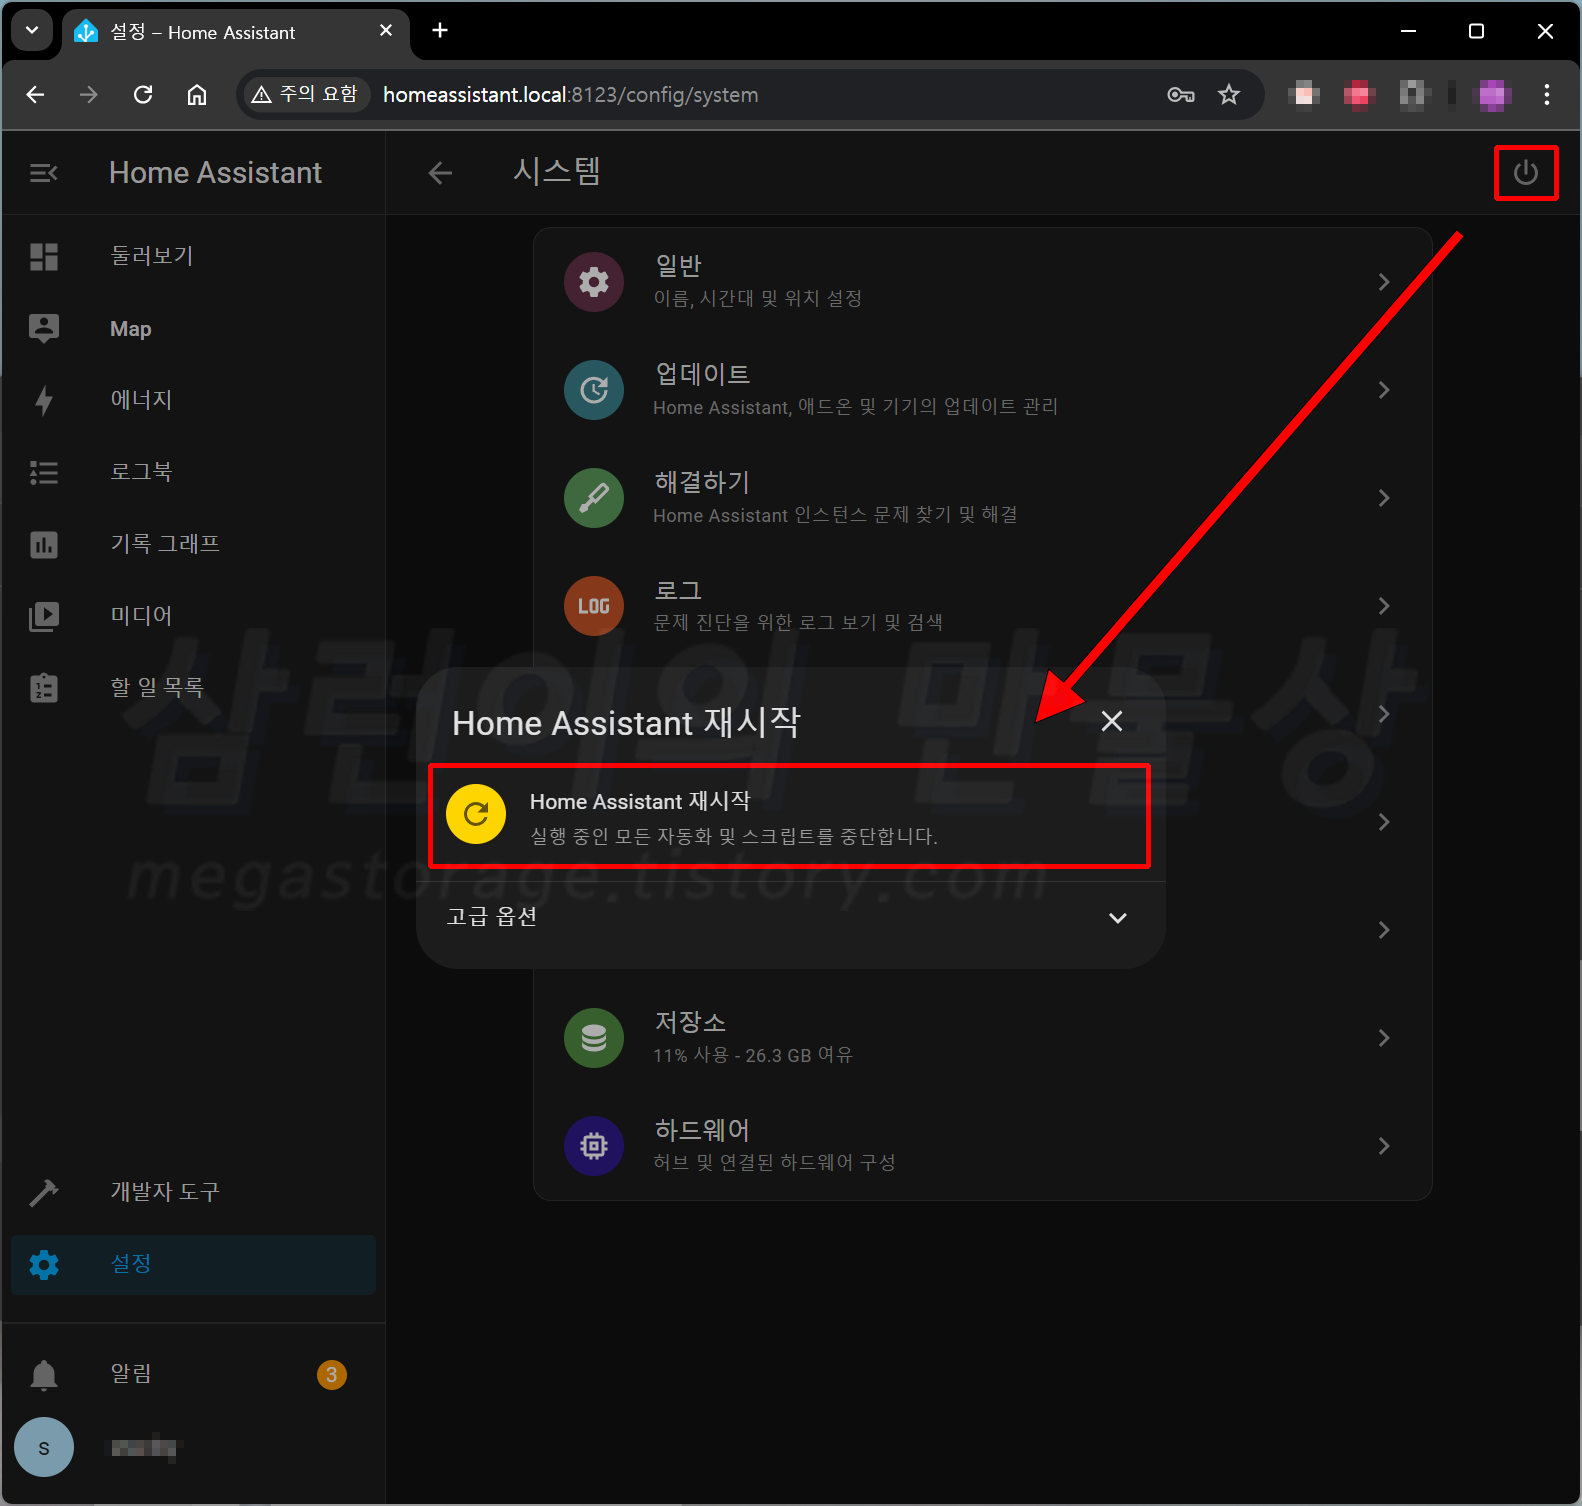Open 업데이트 settings entry
1582x1506 pixels.
[983, 390]
